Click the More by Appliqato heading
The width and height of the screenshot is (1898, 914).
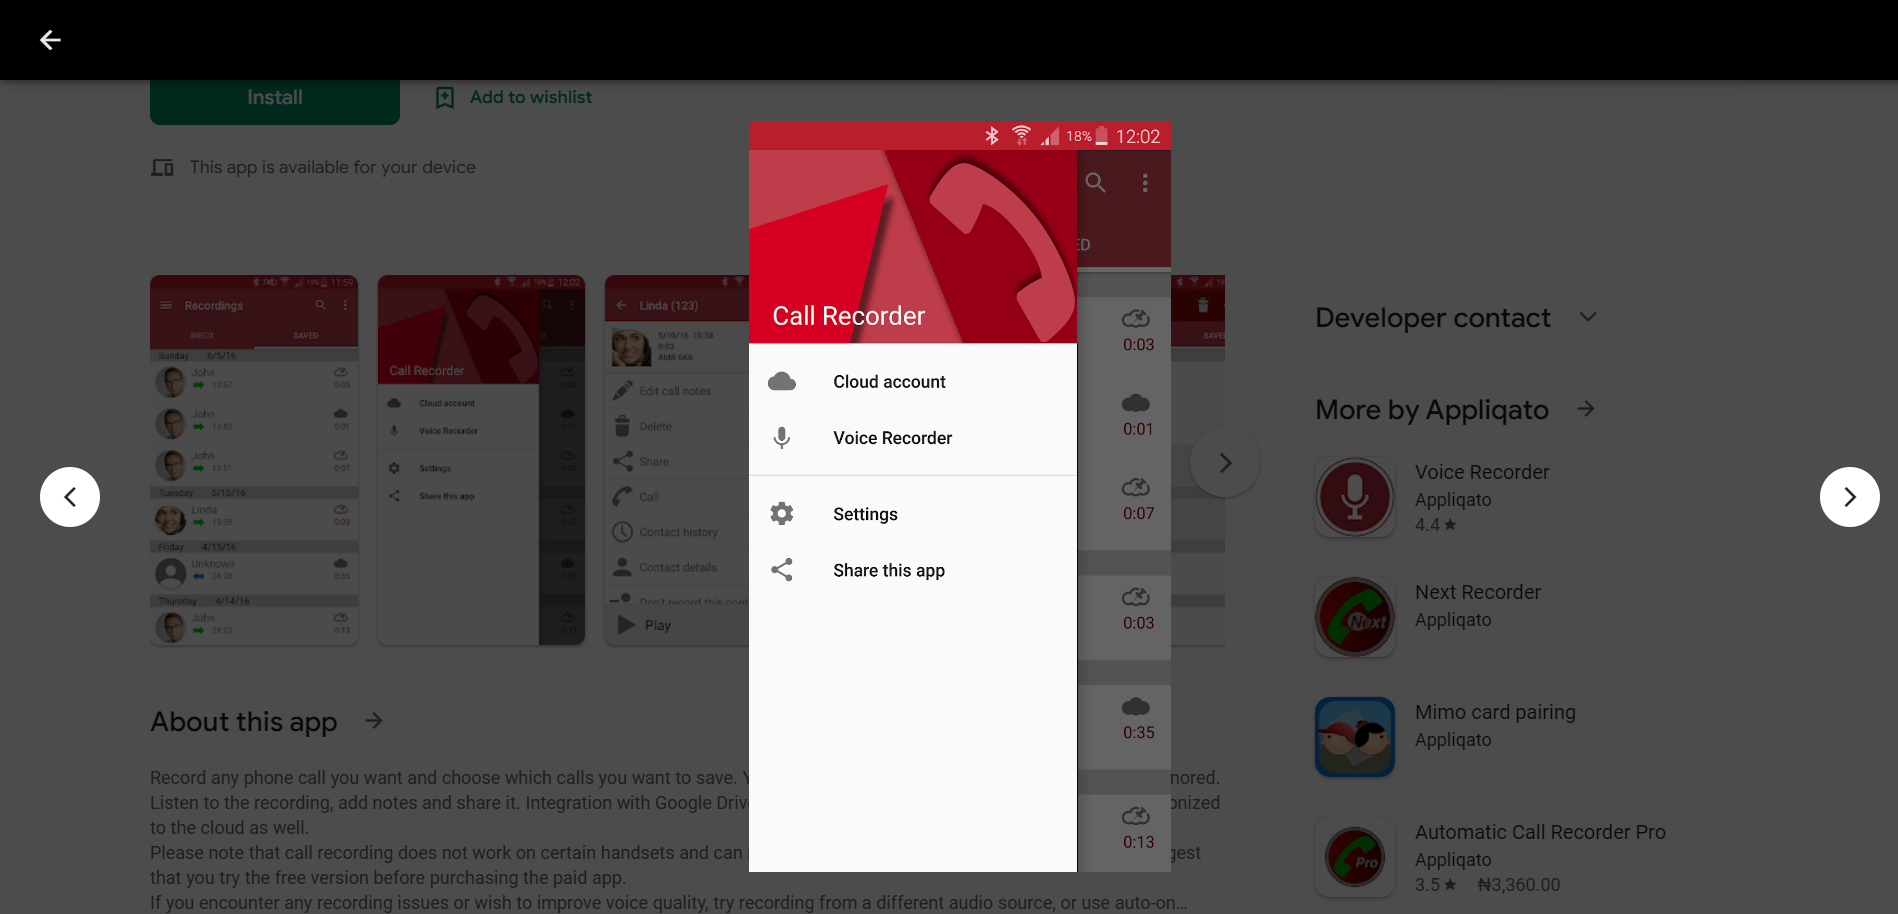[1432, 410]
